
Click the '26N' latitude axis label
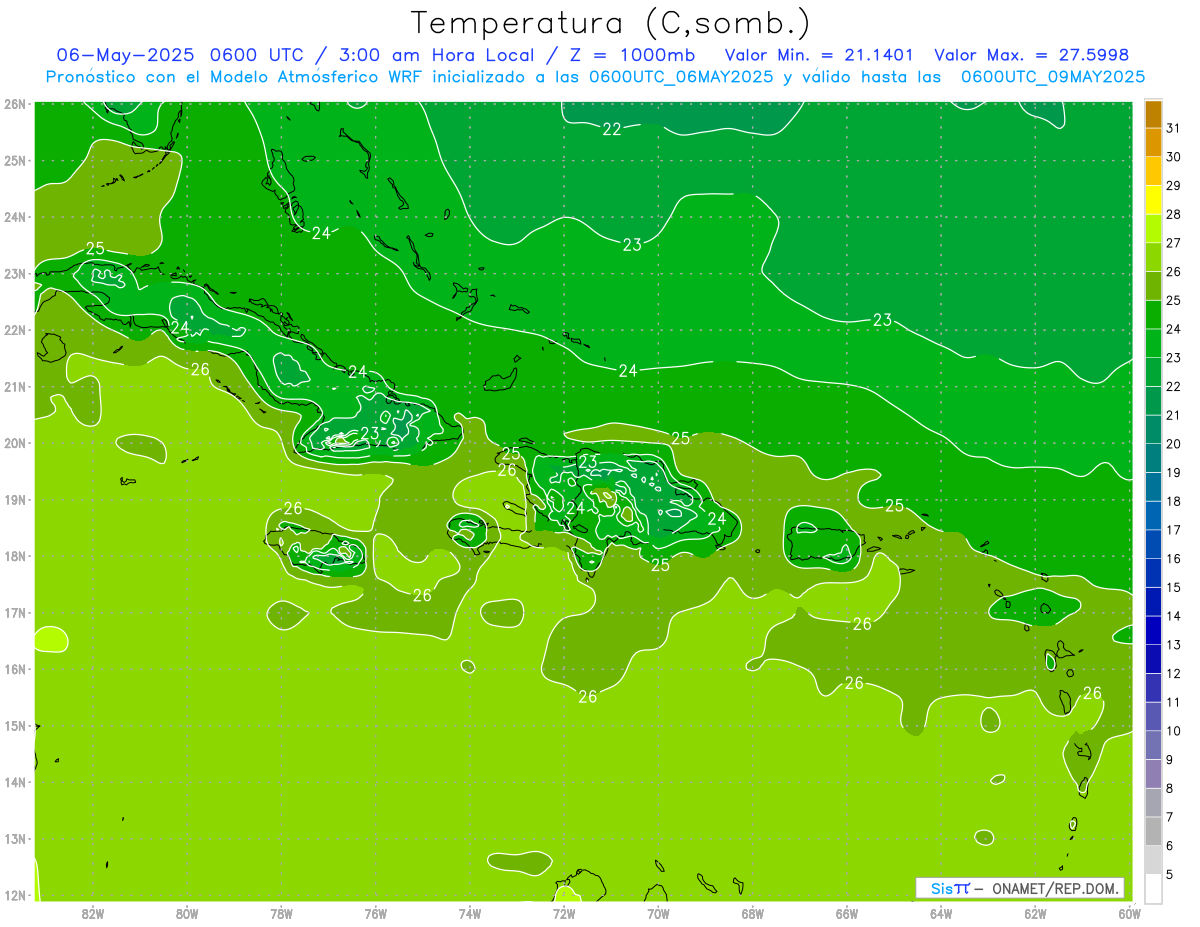click(16, 104)
